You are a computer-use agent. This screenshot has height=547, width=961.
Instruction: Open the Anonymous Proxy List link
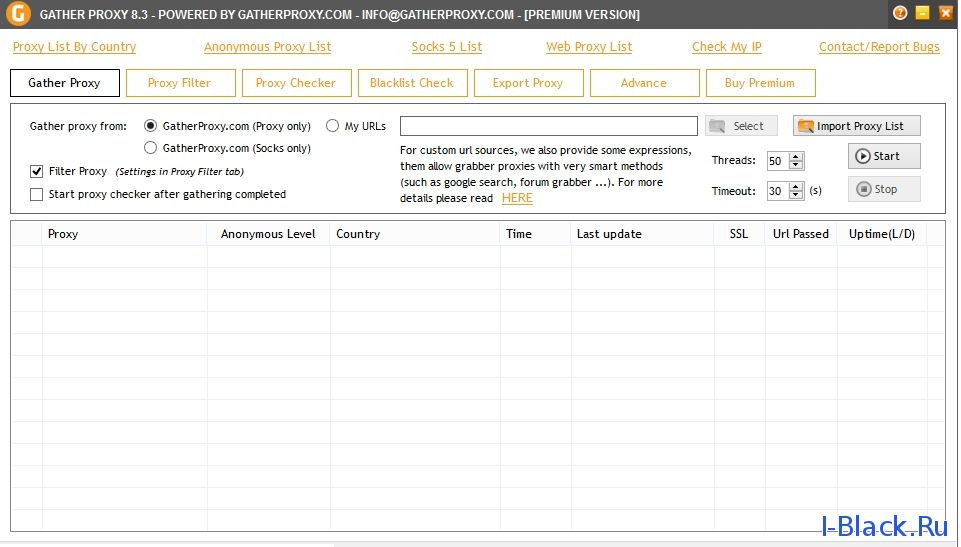[x=267, y=47]
